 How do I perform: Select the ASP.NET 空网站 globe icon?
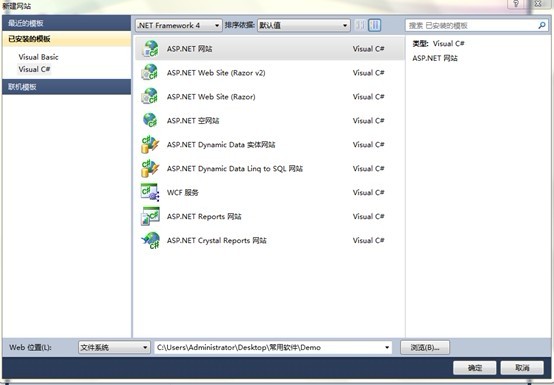150,120
